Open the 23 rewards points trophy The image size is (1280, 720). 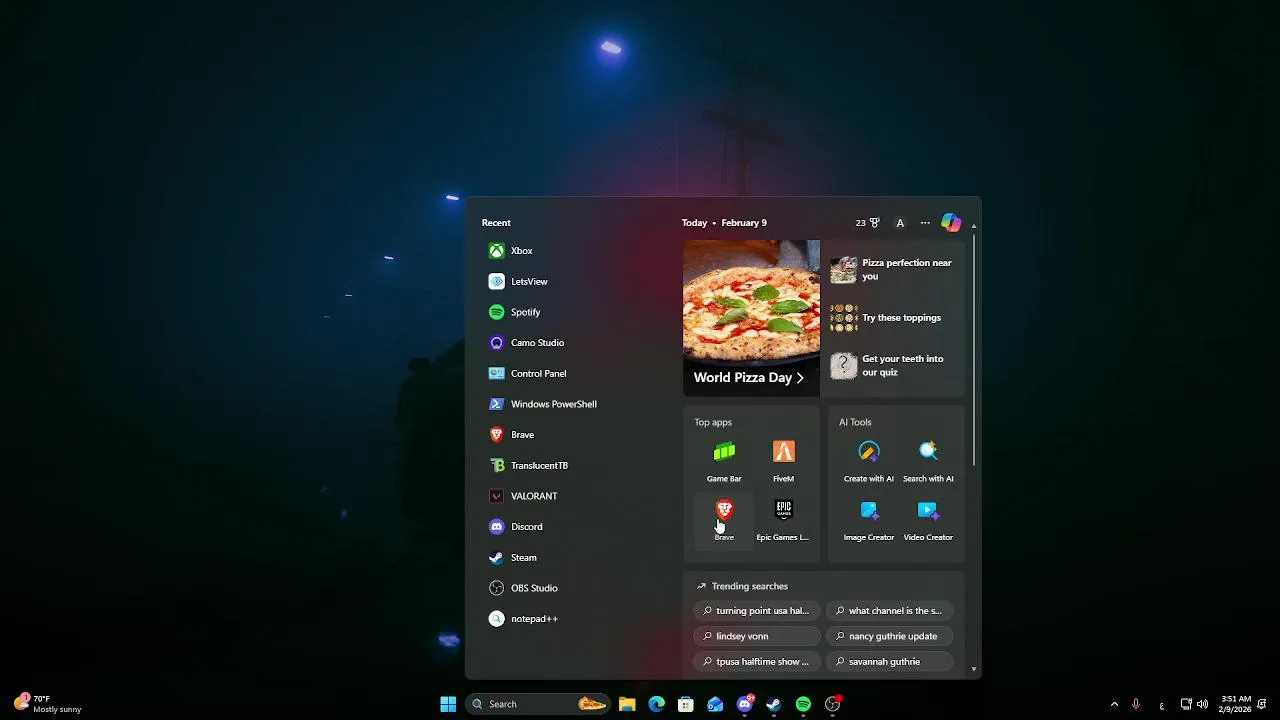pyautogui.click(x=867, y=223)
